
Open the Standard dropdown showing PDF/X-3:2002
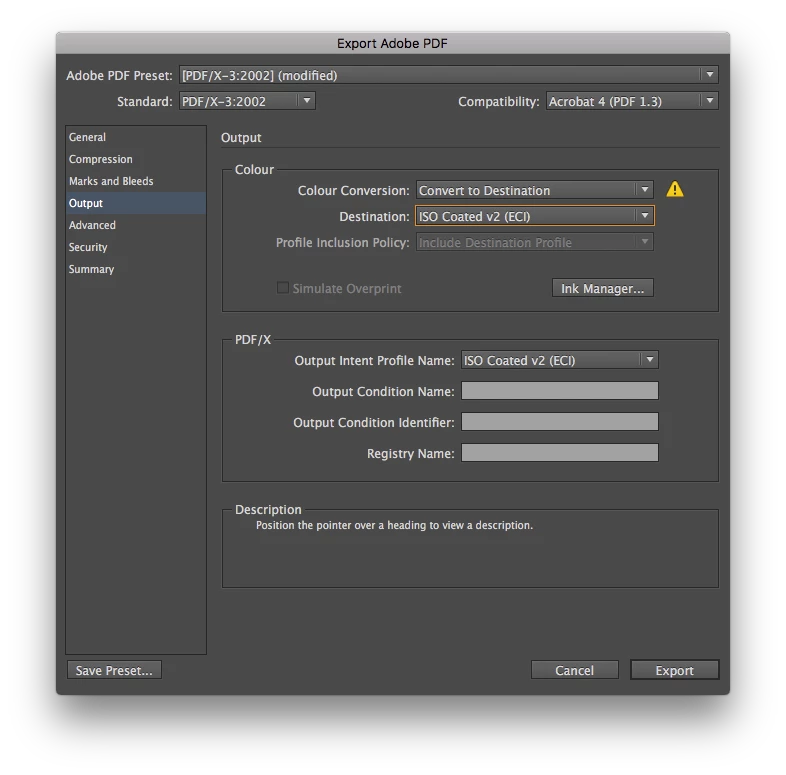coord(247,101)
